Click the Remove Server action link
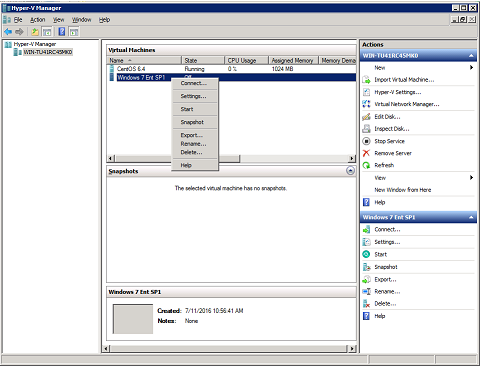Viewport: 480px width, 366px height. 393,153
